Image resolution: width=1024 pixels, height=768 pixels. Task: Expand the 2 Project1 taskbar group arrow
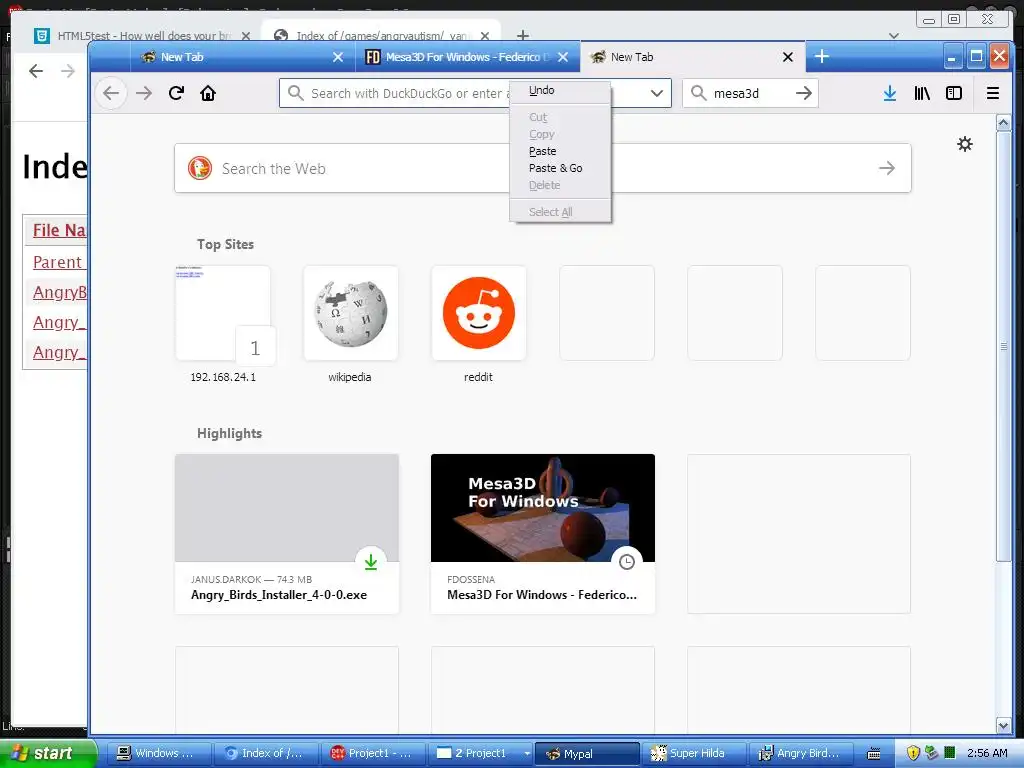point(526,753)
